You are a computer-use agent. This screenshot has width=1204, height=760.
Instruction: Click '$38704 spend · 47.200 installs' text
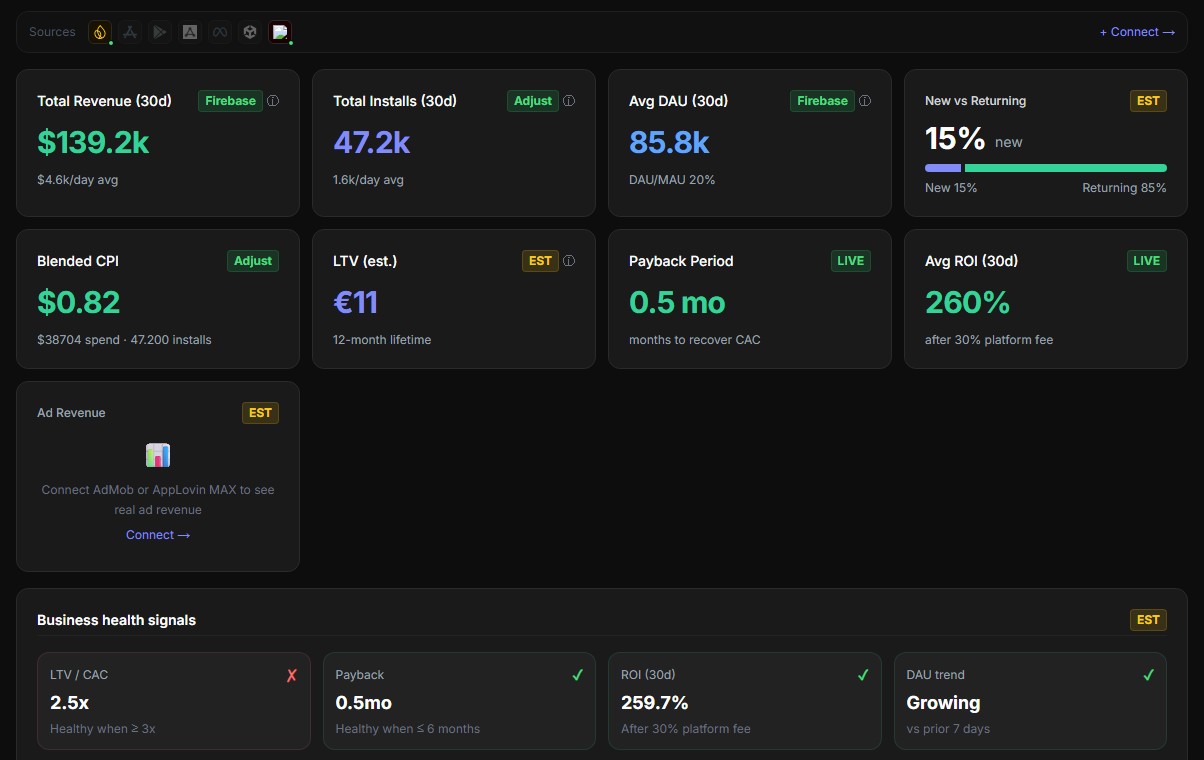[124, 340]
